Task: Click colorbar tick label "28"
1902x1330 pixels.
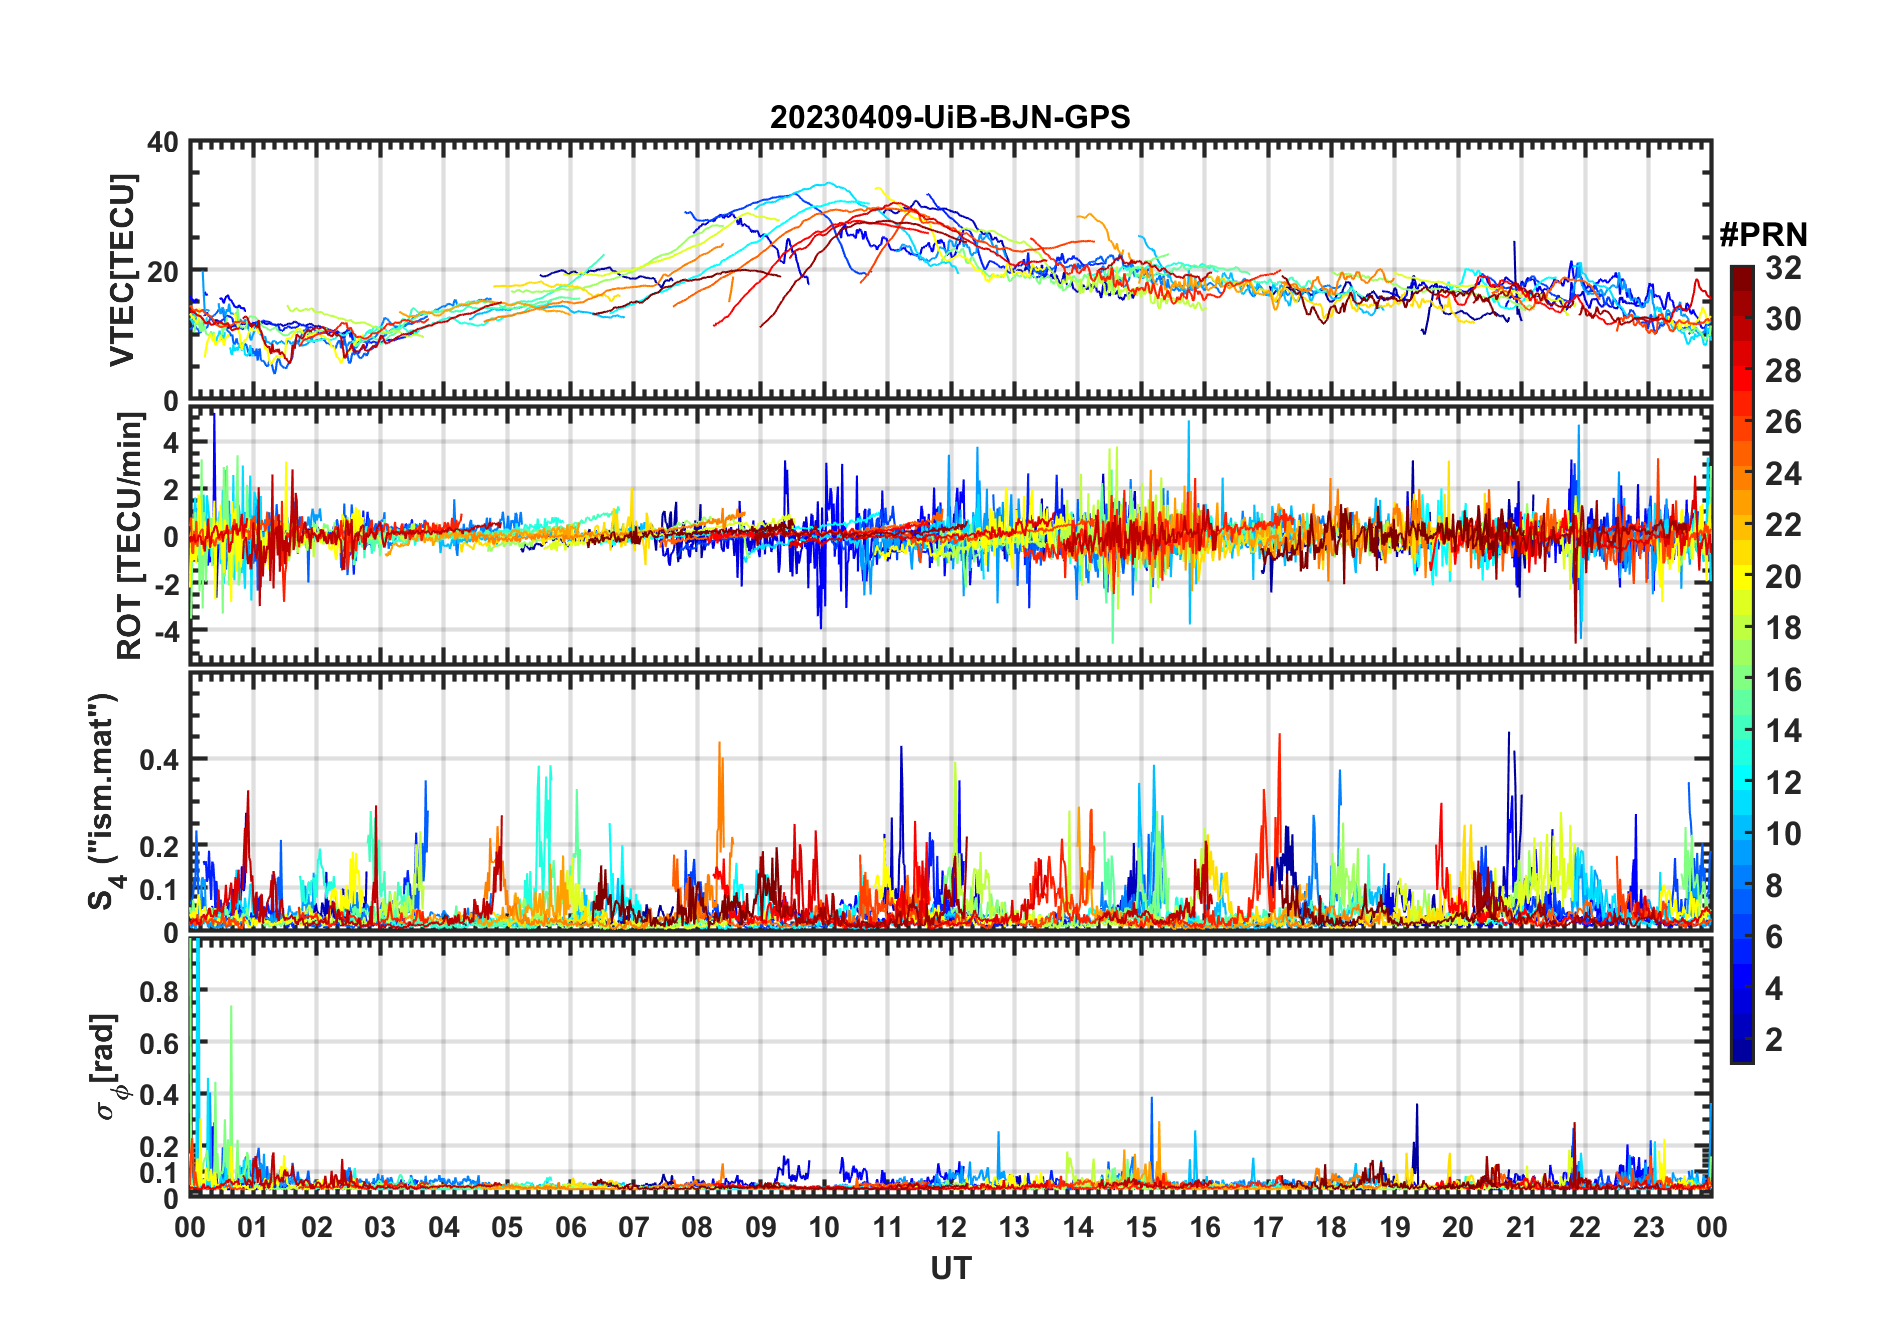Action: (1783, 371)
